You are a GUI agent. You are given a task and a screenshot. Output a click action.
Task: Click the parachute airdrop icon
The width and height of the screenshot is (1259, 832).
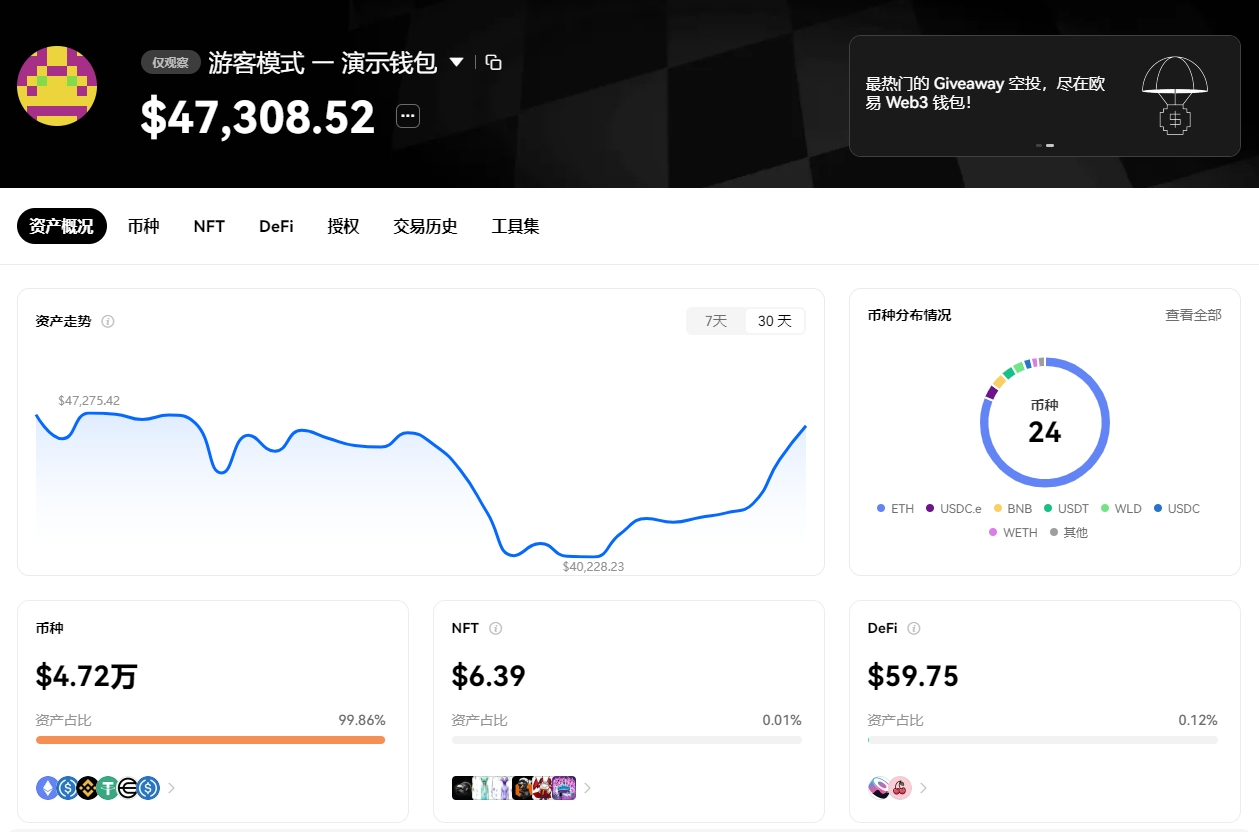[1174, 96]
